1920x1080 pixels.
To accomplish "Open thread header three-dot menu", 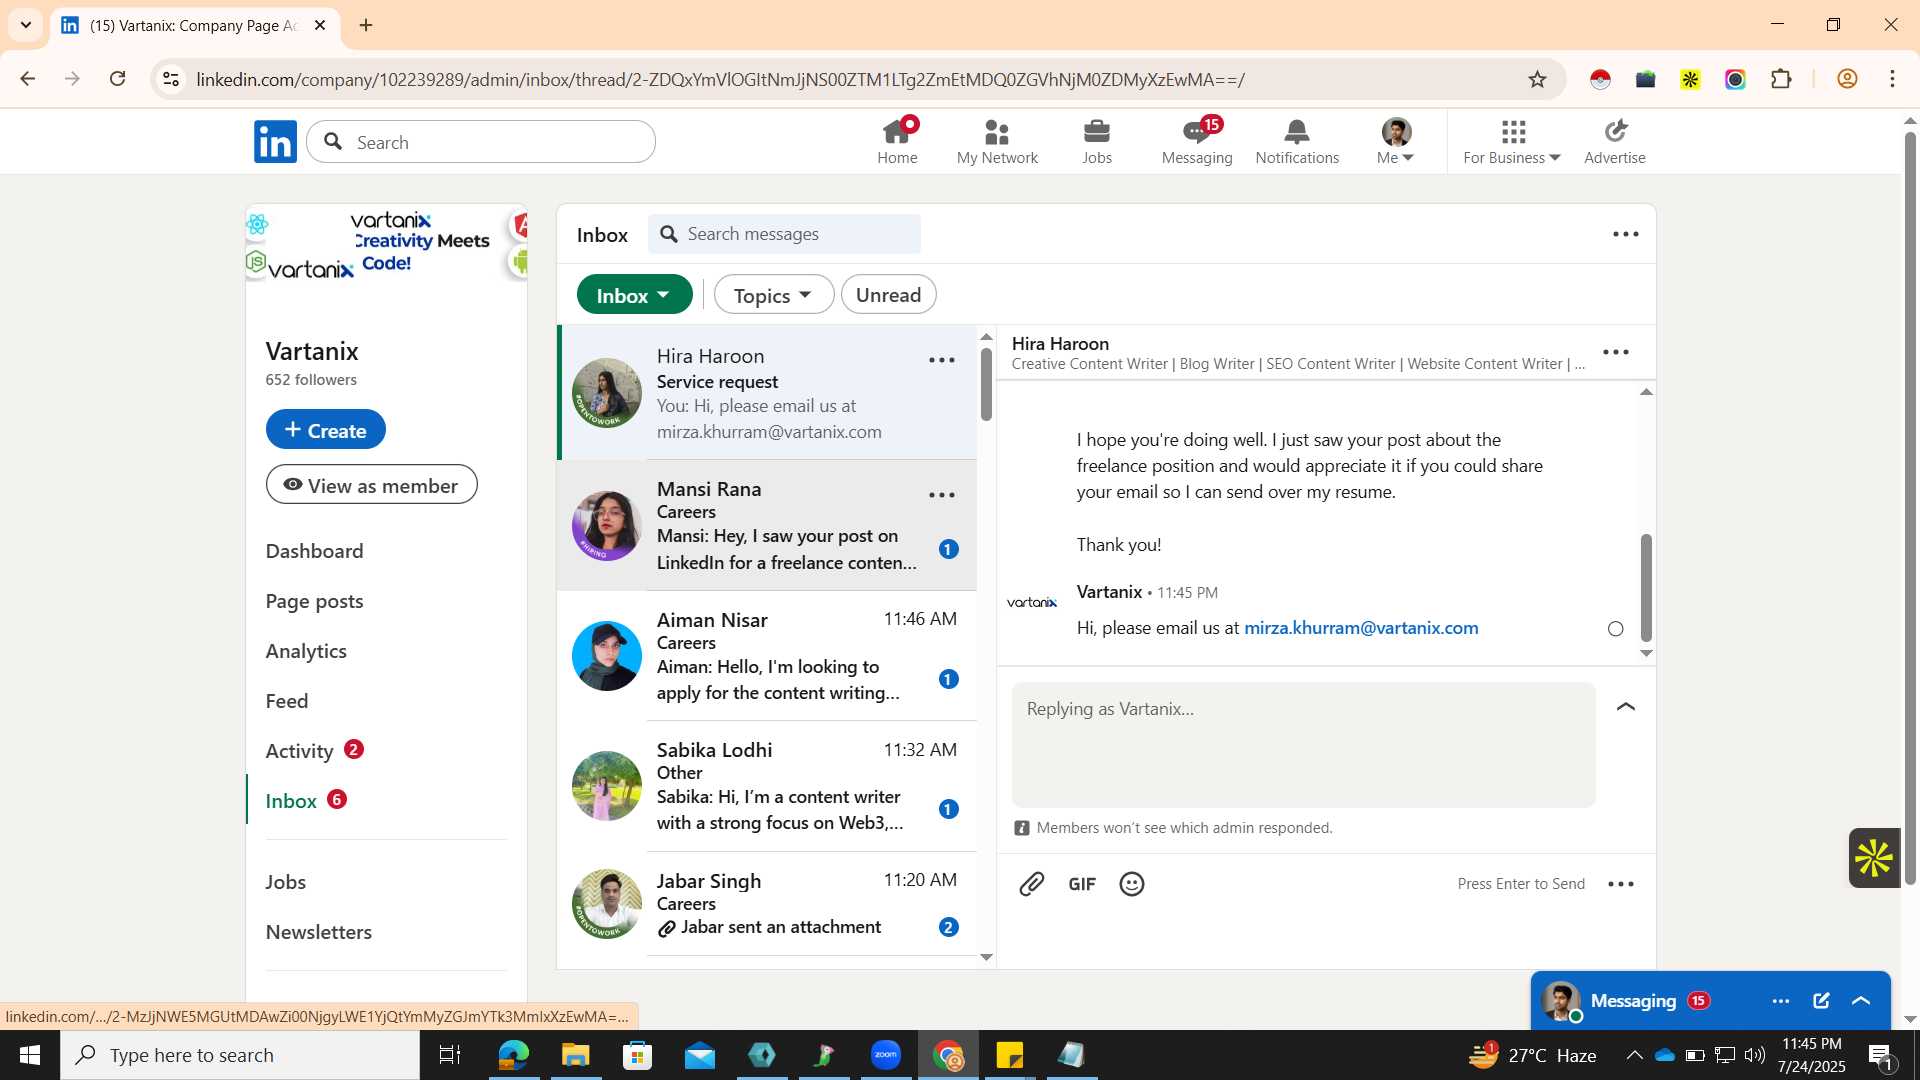I will (1616, 352).
